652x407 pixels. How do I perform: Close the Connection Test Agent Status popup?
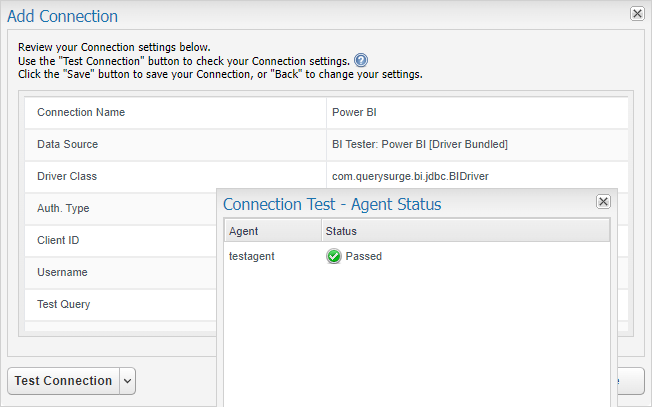603,202
